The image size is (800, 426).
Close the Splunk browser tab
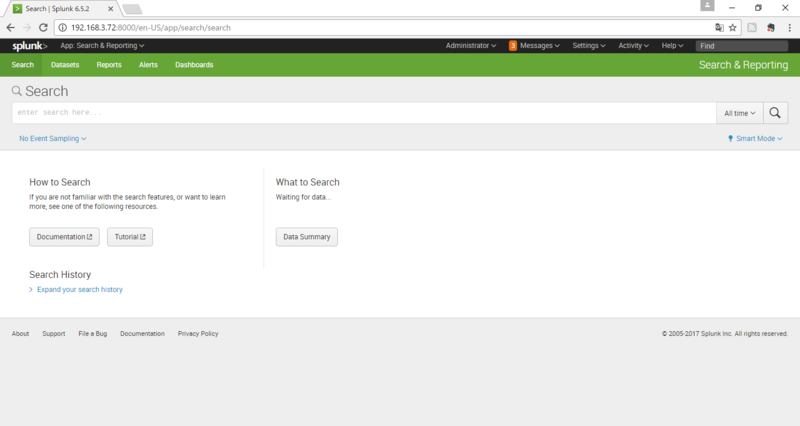[x=110, y=9]
